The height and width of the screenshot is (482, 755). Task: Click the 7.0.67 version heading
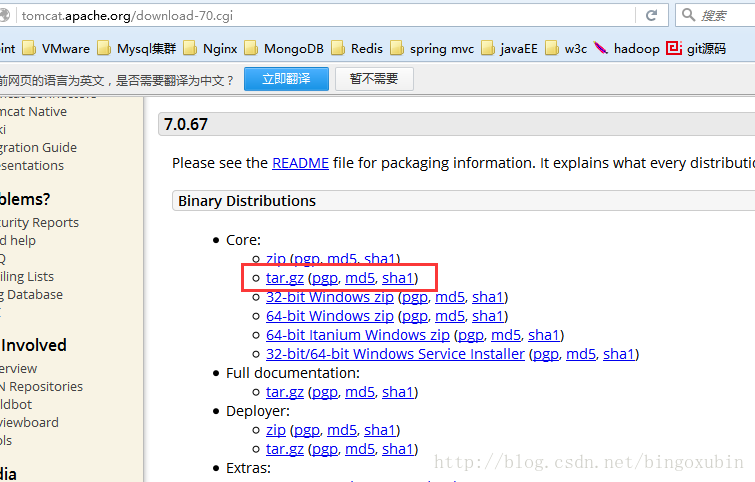coord(186,124)
